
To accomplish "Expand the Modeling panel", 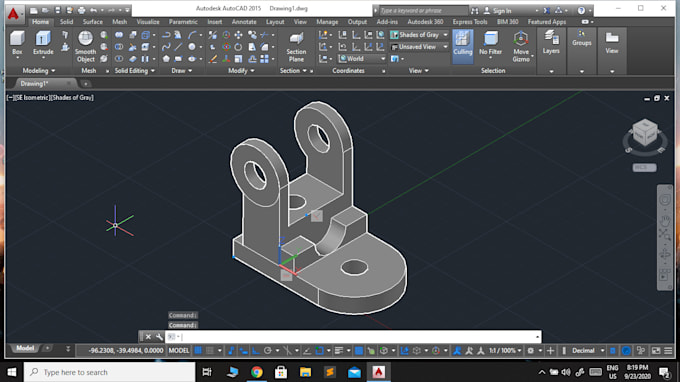I will [39, 71].
